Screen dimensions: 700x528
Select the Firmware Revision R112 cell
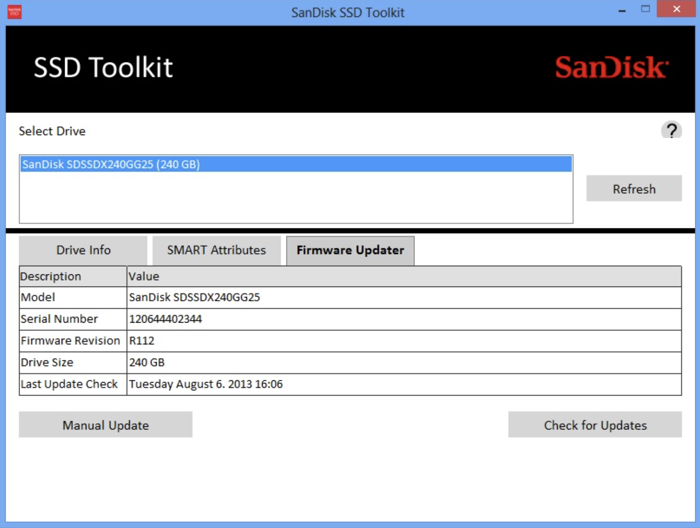tap(142, 341)
